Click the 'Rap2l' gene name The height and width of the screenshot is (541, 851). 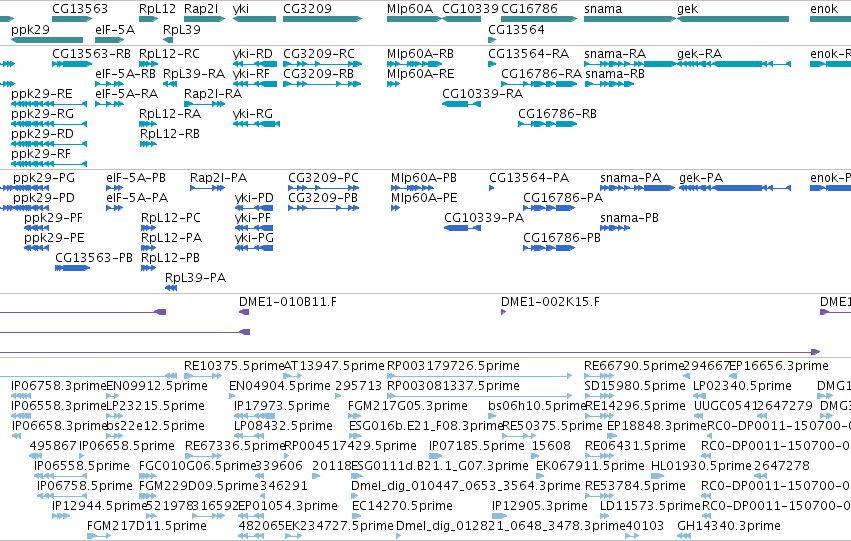tap(201, 9)
